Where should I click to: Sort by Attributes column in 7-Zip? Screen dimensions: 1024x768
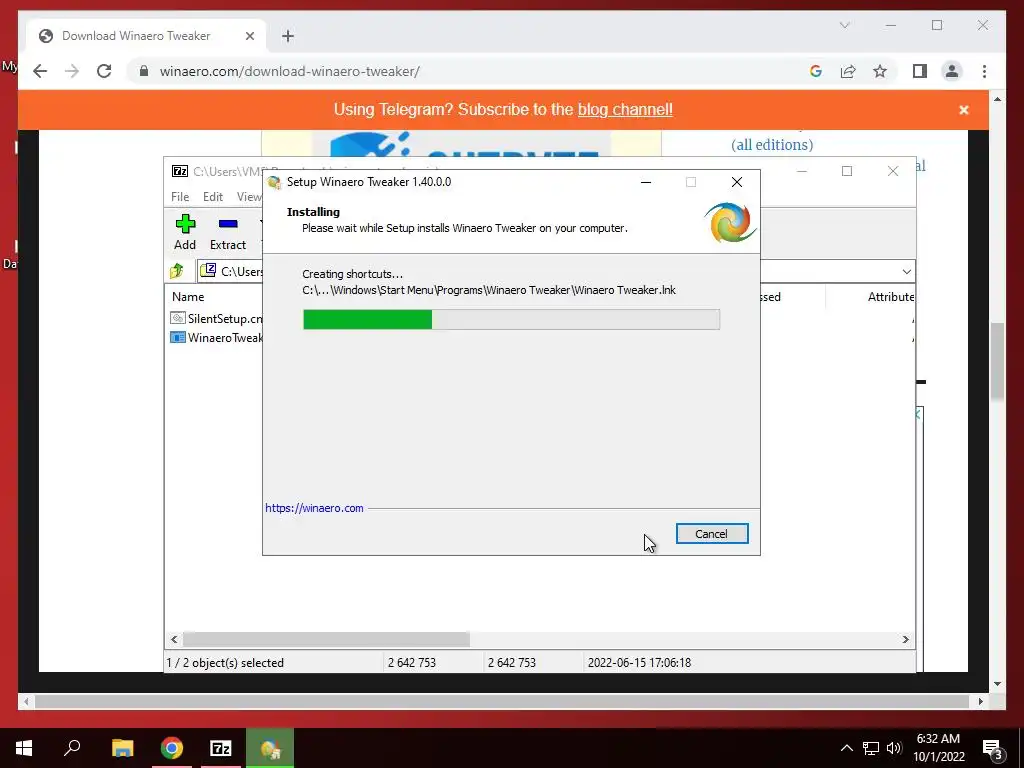(x=891, y=296)
